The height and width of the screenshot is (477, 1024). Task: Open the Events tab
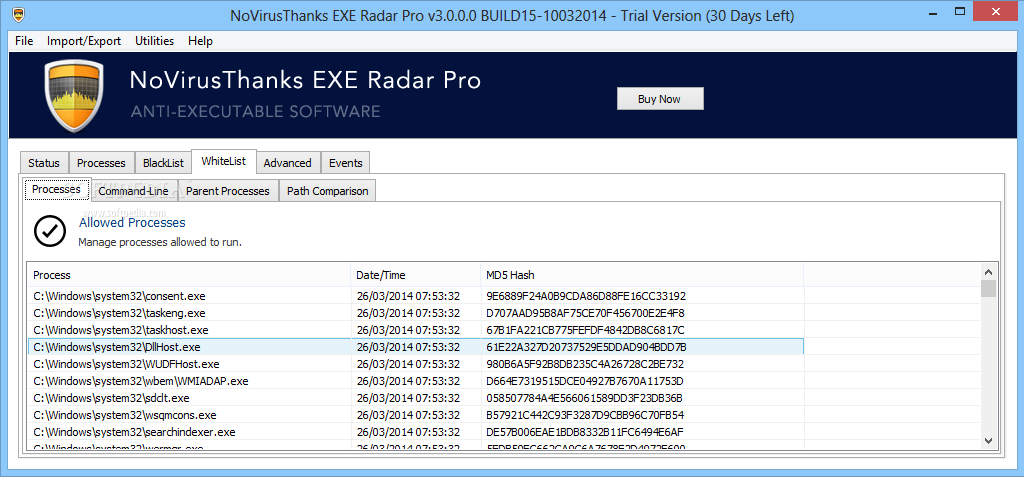(345, 163)
